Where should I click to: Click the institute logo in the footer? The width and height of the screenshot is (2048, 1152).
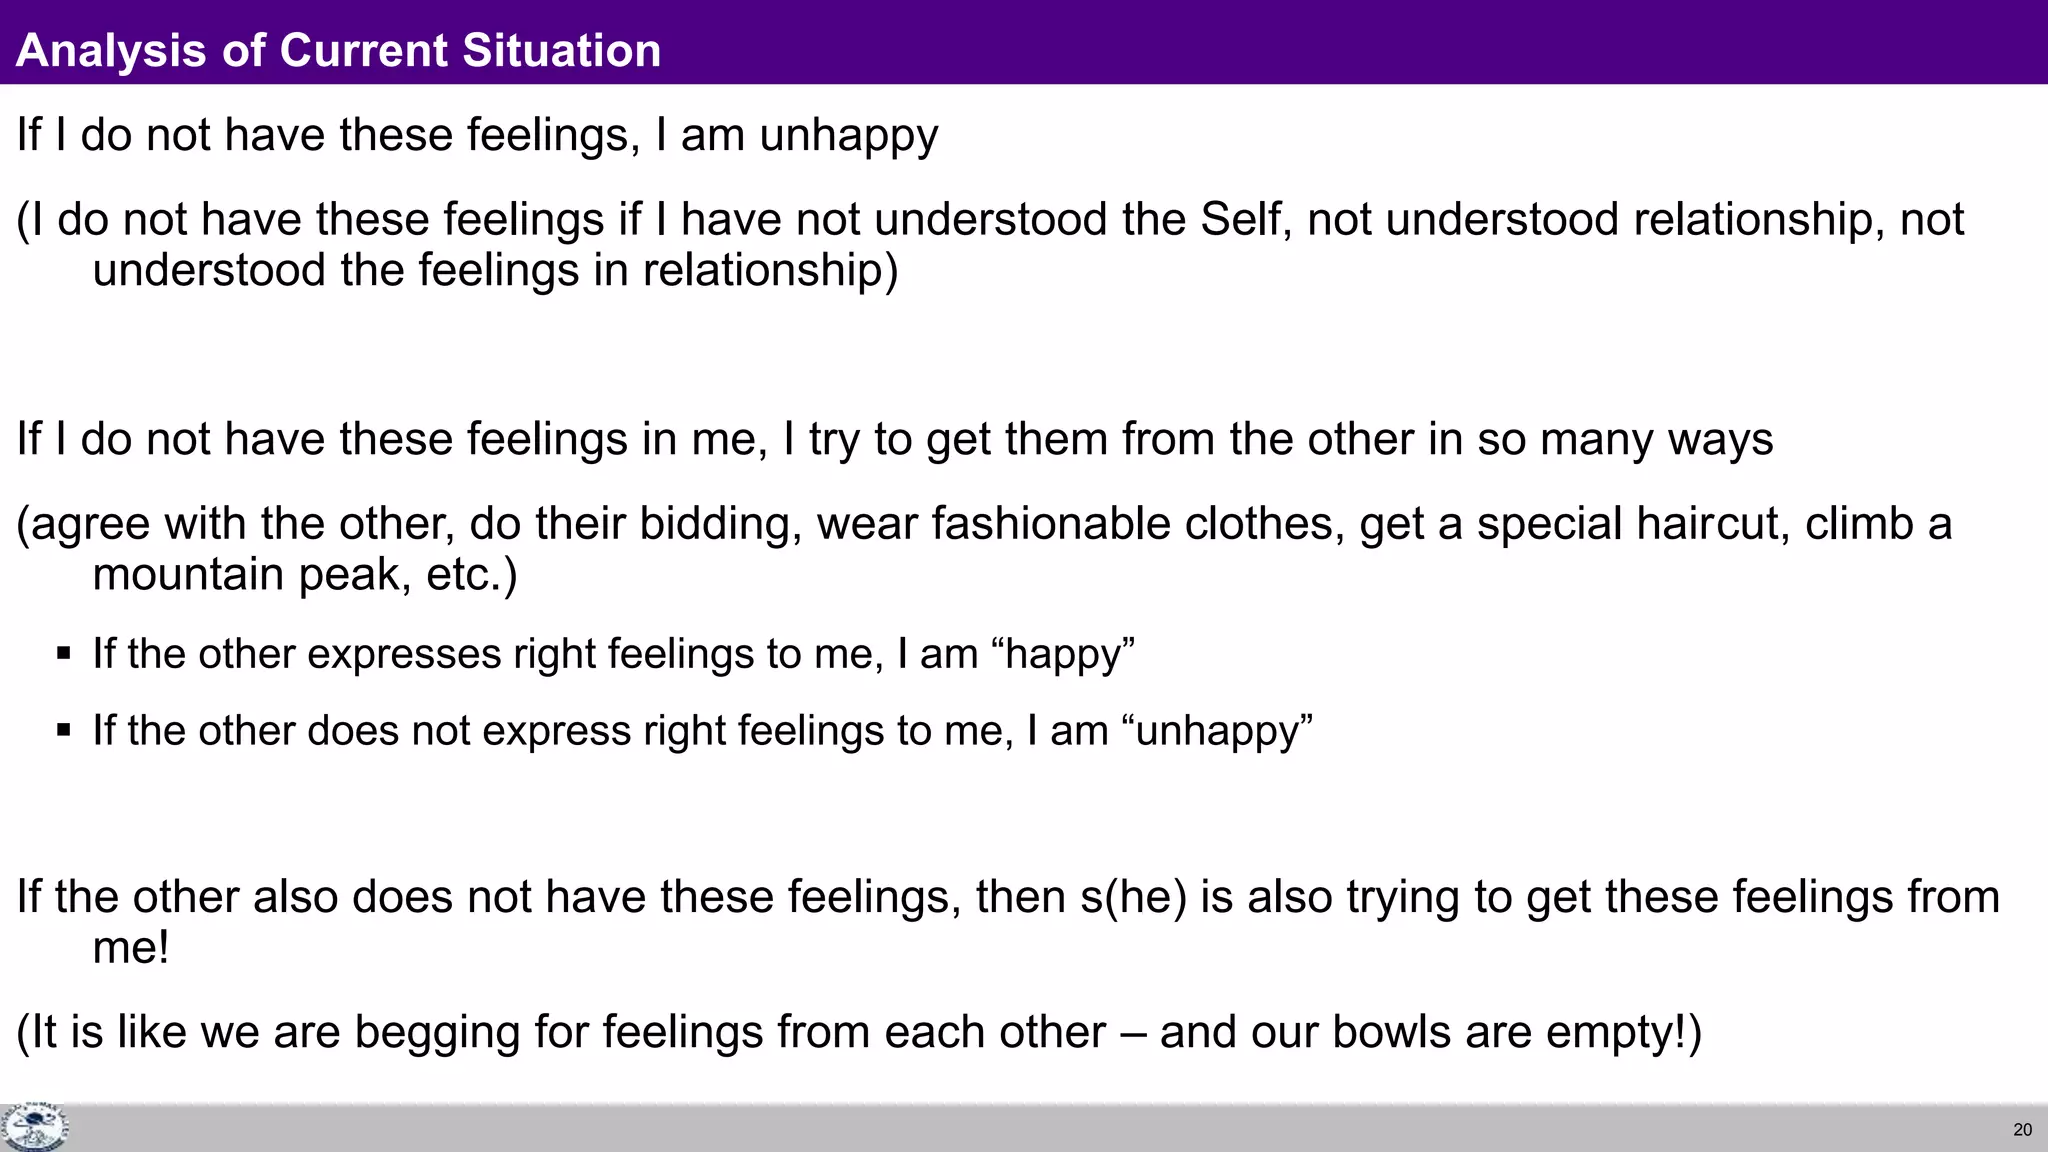[x=33, y=1128]
